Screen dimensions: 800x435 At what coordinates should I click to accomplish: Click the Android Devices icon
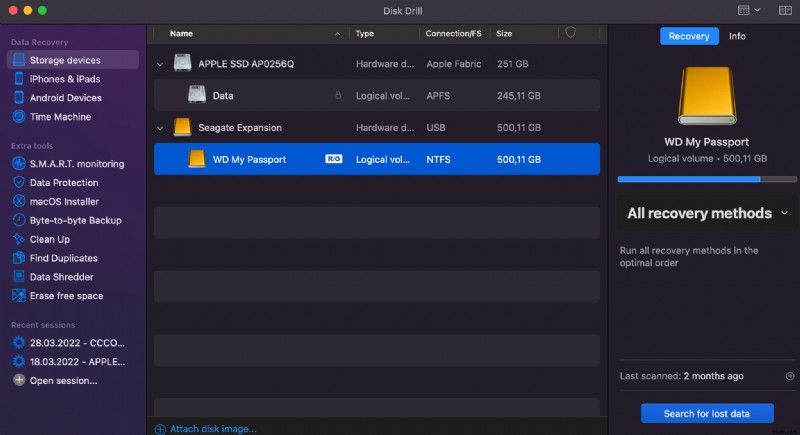tap(19, 97)
